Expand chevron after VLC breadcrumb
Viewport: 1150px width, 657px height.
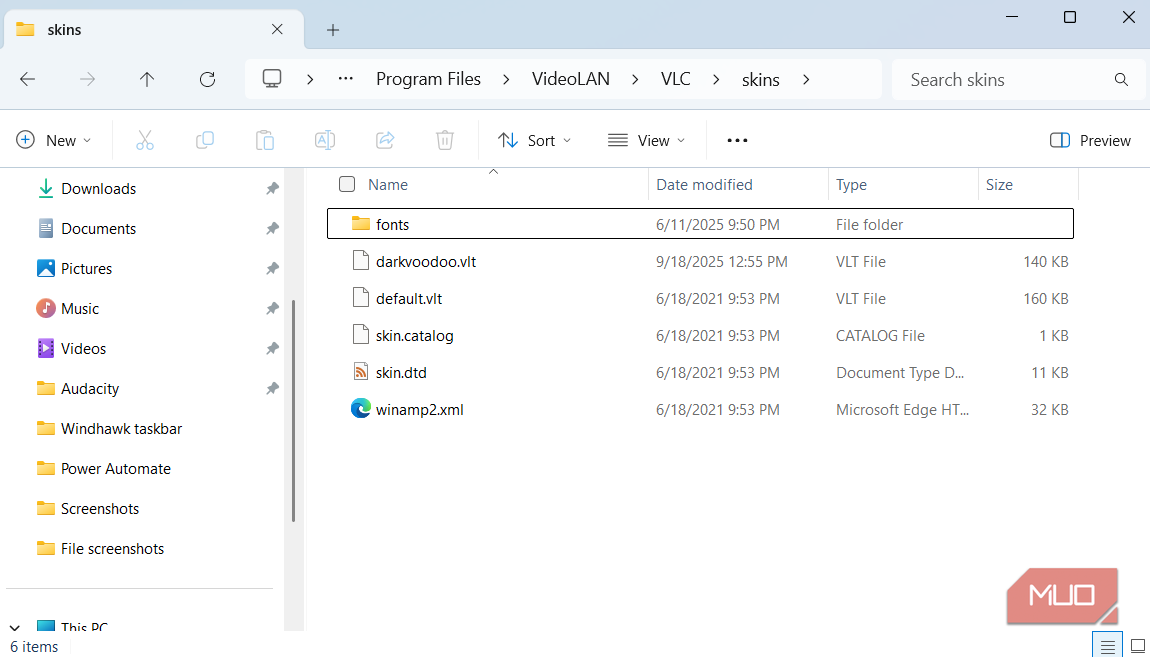point(716,79)
